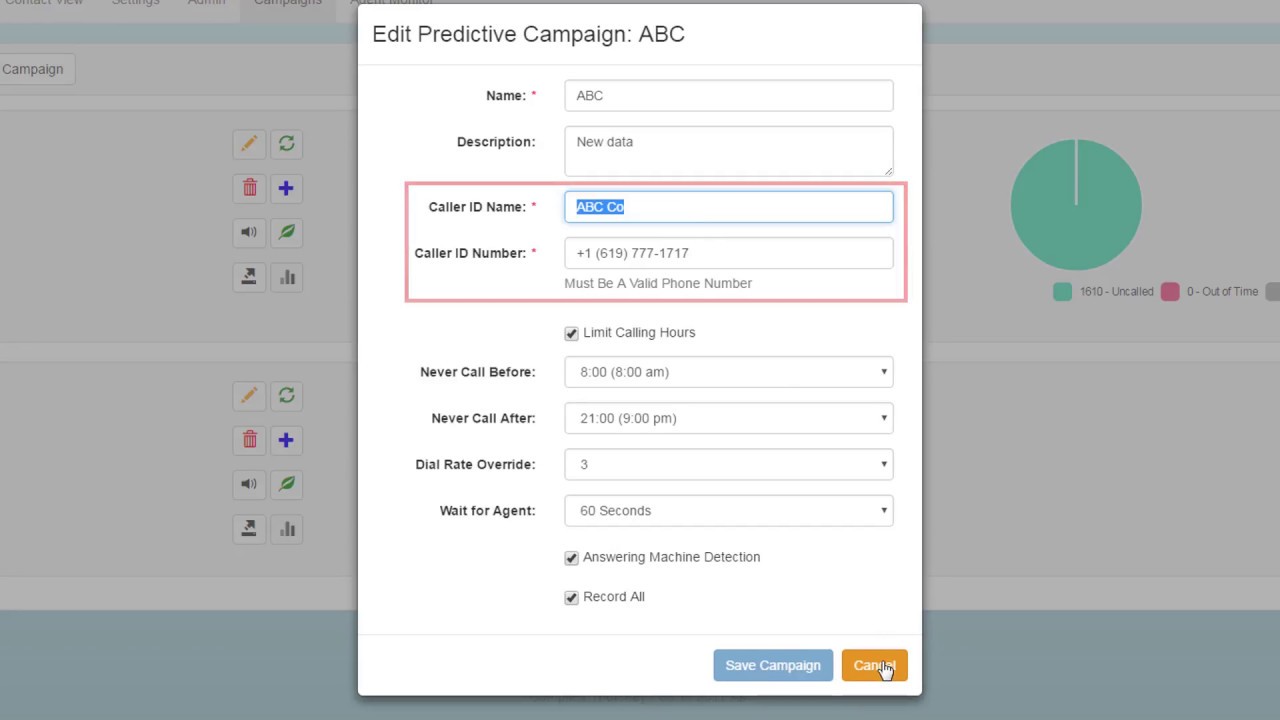Click the teal Uncalled legend swatch
Viewport: 1280px width, 720px height.
(x=1062, y=292)
